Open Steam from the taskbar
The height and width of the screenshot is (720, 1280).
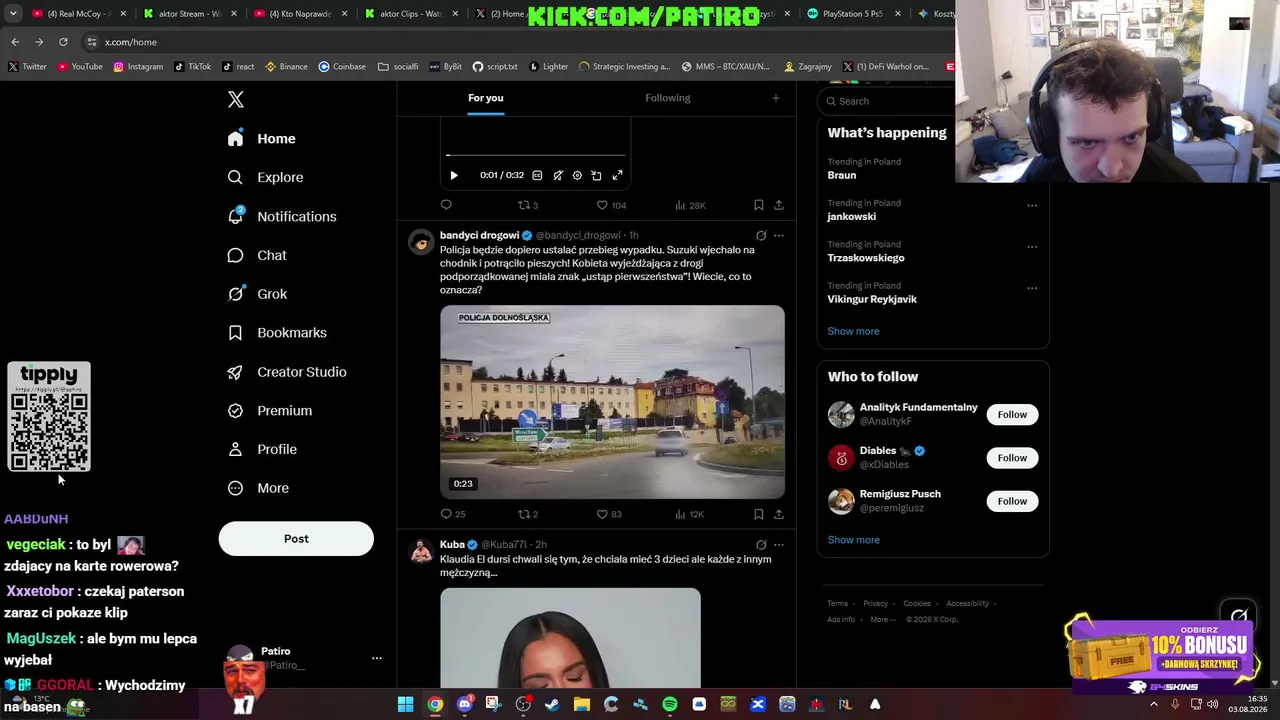(552, 704)
